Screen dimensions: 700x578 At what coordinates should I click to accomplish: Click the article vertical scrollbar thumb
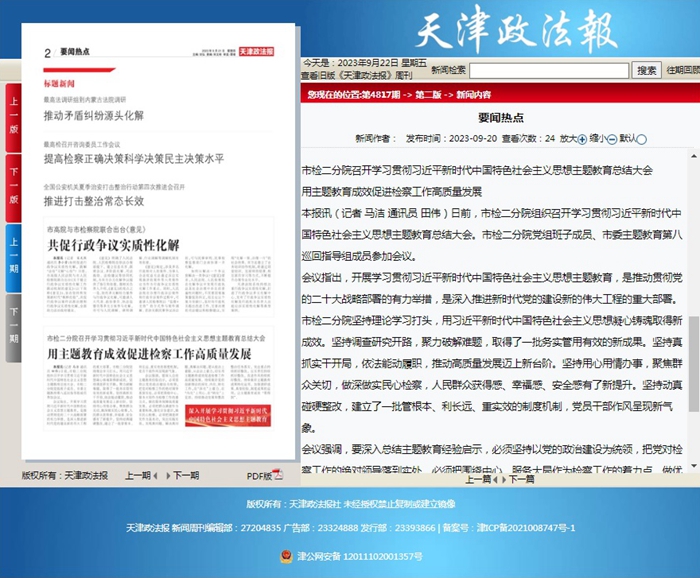click(694, 364)
